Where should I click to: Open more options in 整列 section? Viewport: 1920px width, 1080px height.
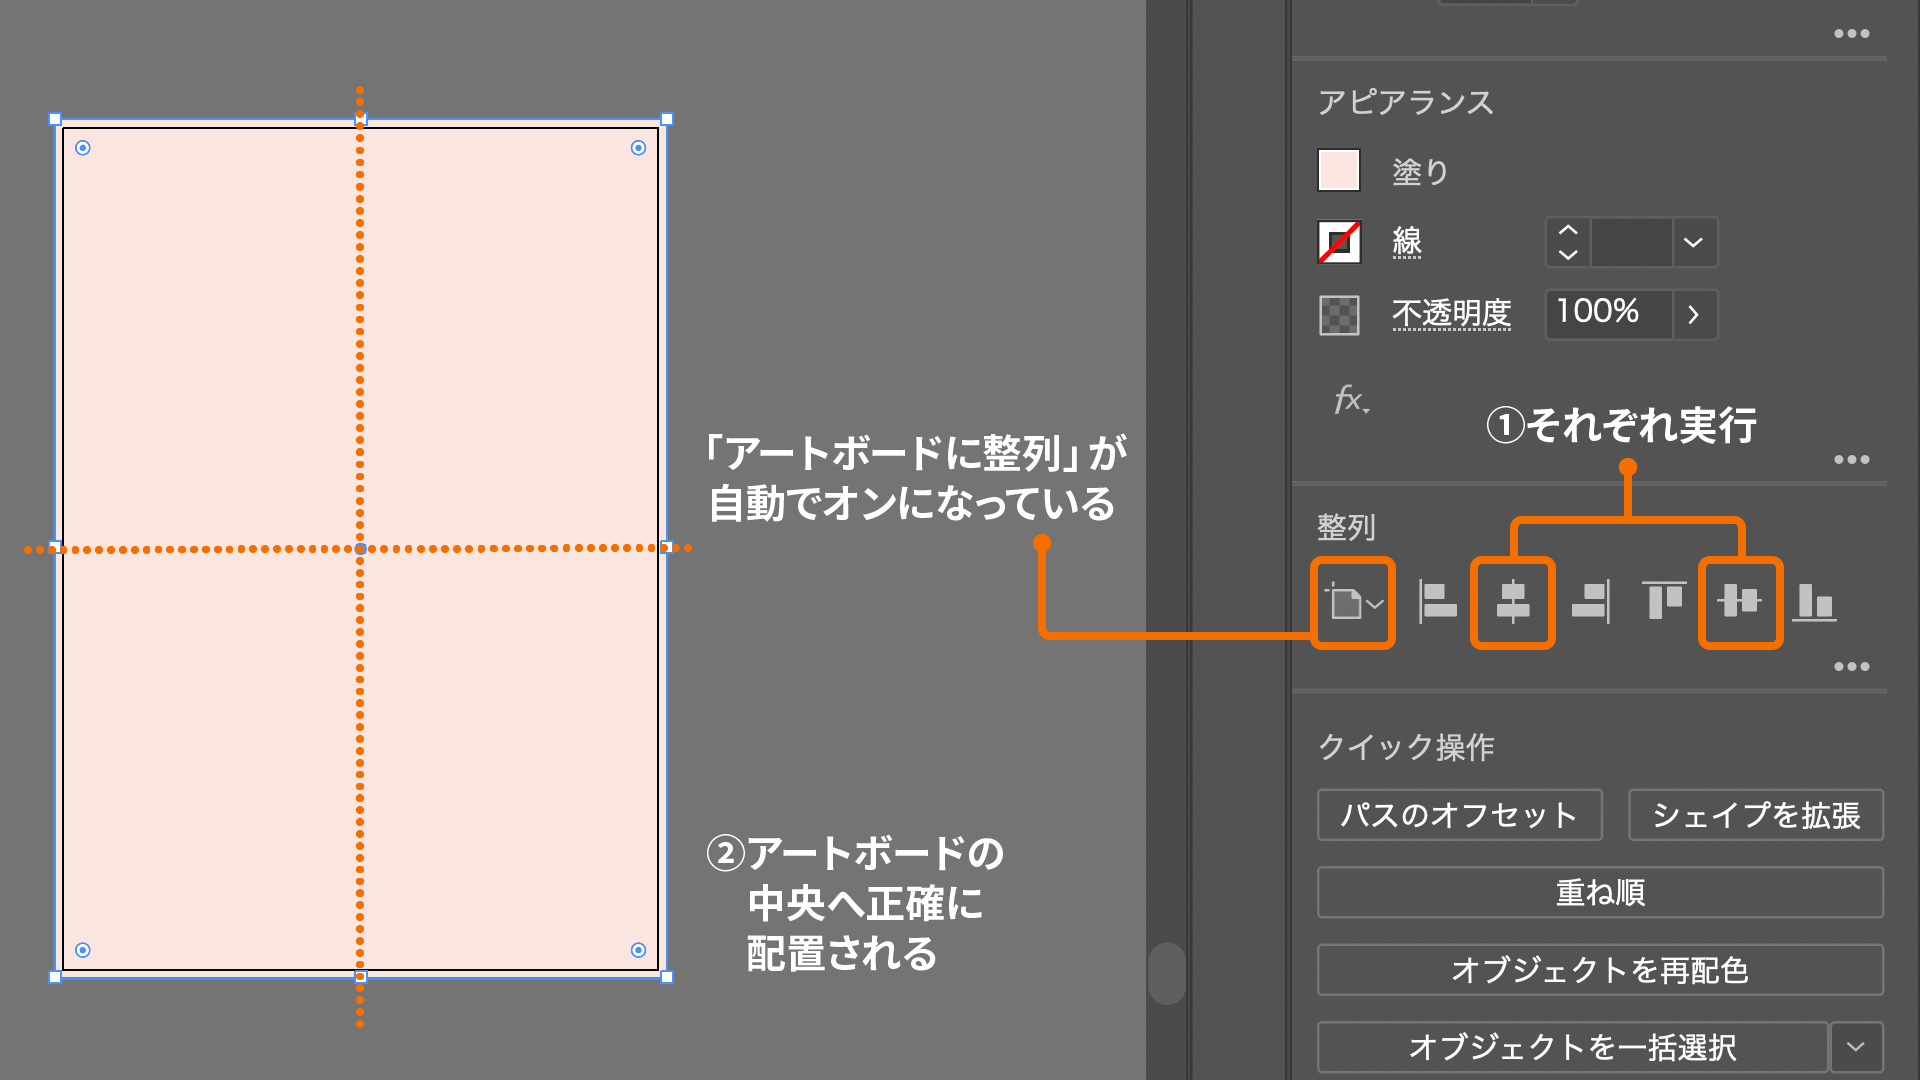click(x=1851, y=667)
